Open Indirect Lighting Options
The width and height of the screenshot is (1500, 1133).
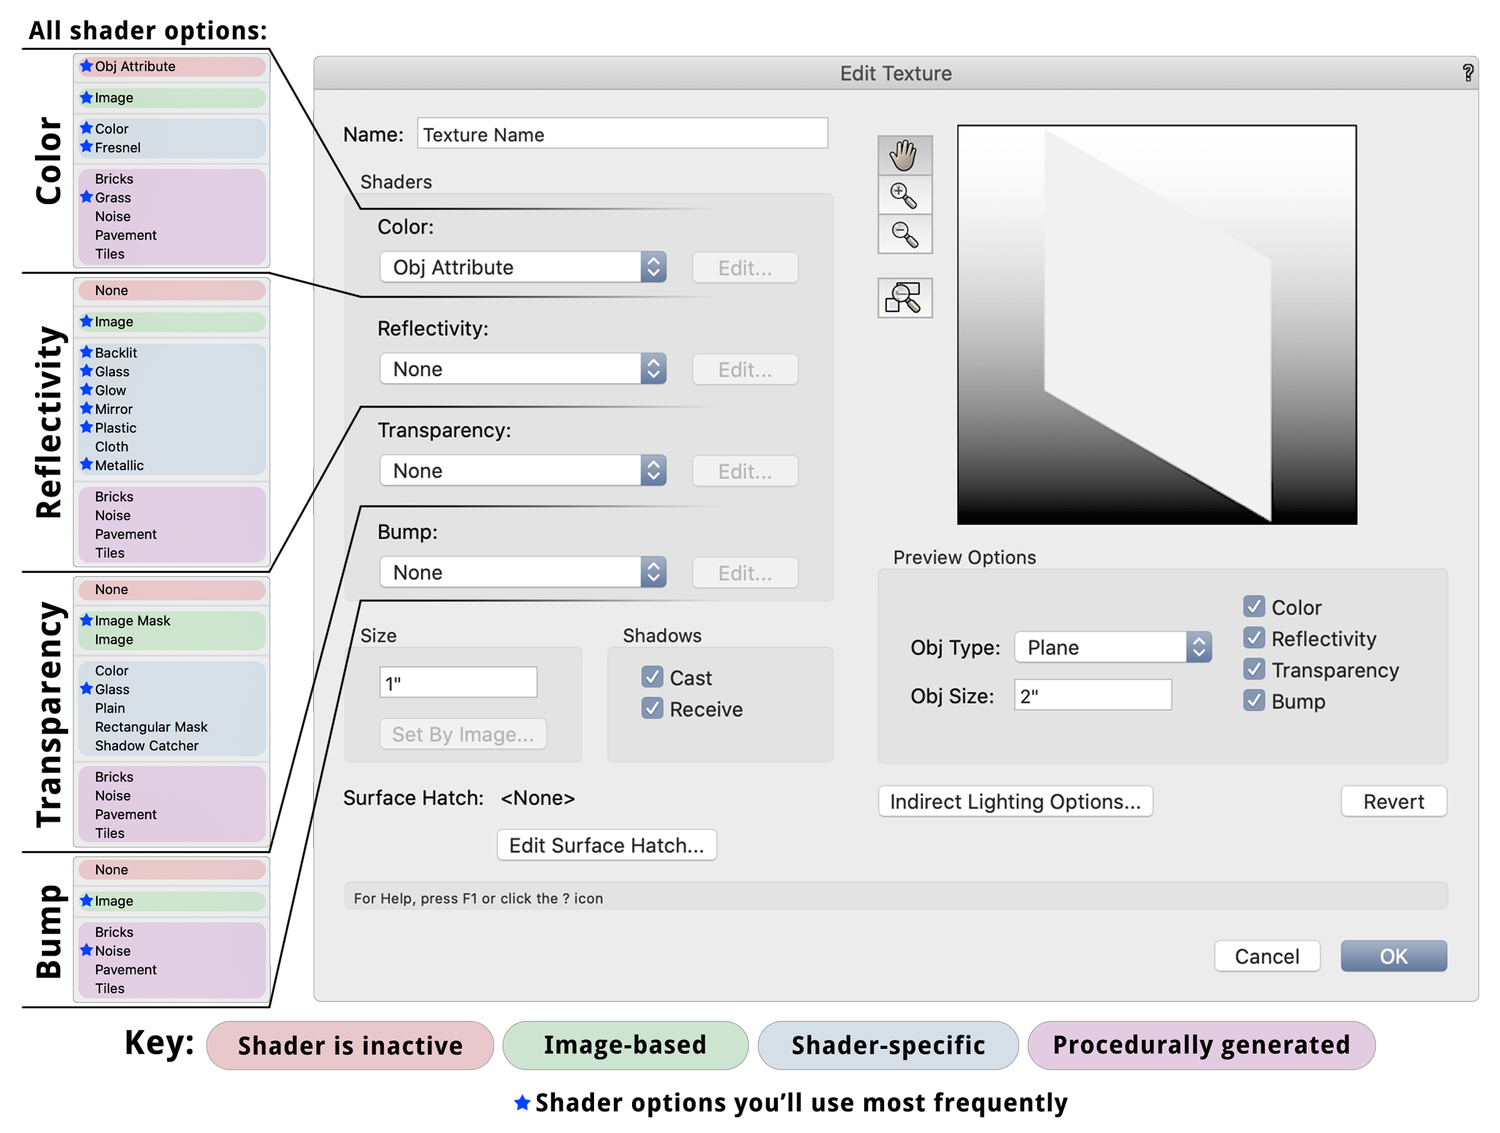click(1014, 801)
